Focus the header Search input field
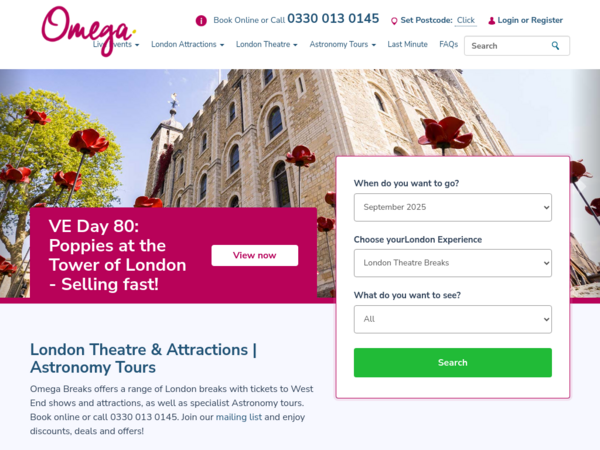Screen dimensions: 600x450 click(x=507, y=46)
